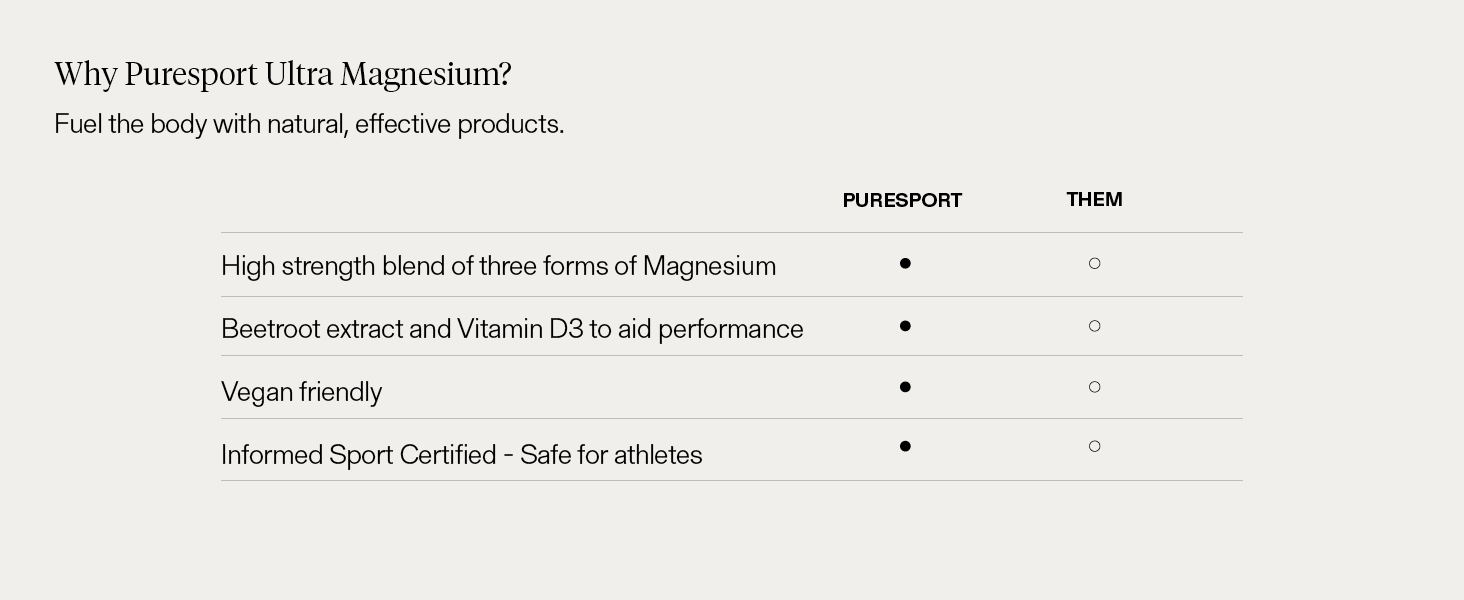Click the PURESPORT column header
1464x600 pixels.
coord(902,200)
